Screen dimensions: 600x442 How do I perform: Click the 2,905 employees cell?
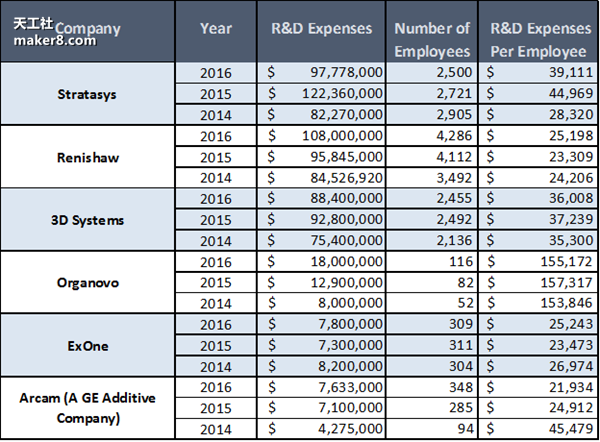432,114
